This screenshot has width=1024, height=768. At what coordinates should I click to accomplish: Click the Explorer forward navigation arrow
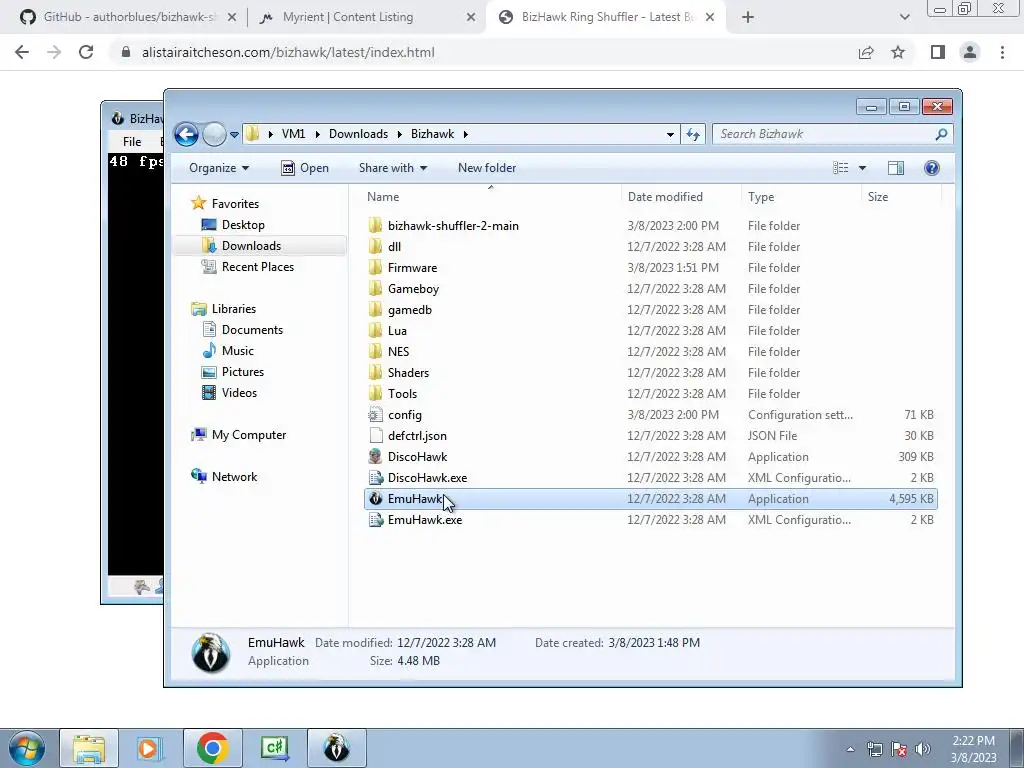[x=214, y=135]
